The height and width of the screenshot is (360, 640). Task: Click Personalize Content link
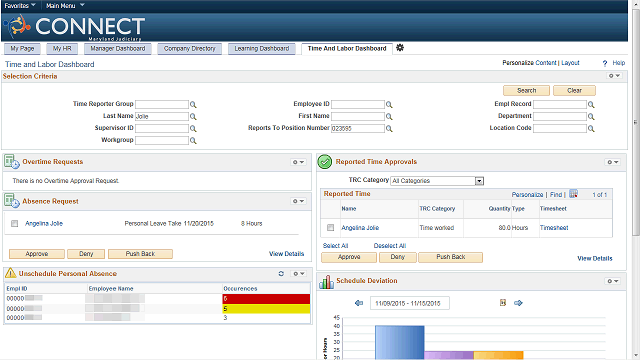coord(529,63)
